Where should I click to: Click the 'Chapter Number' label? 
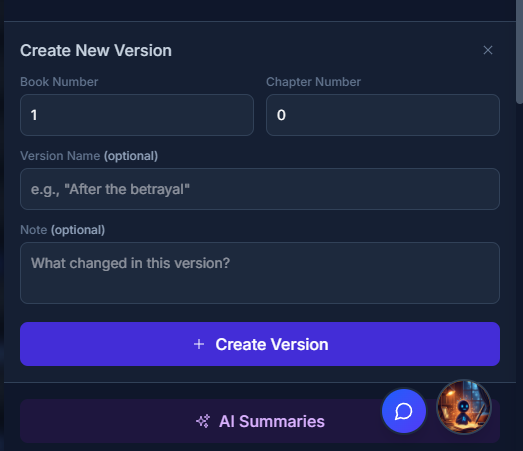[313, 82]
